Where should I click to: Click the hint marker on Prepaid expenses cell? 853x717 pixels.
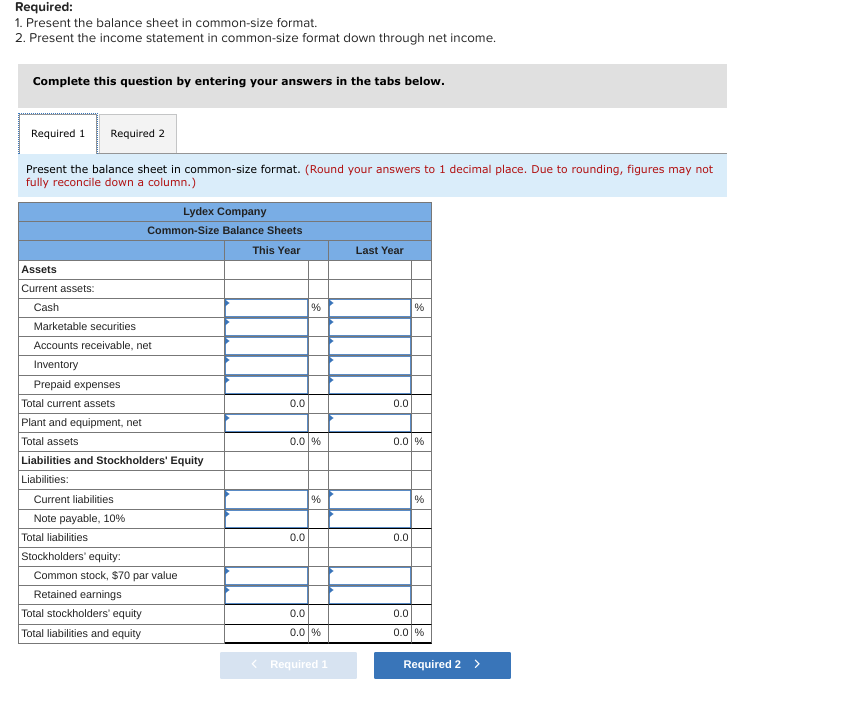[228, 380]
